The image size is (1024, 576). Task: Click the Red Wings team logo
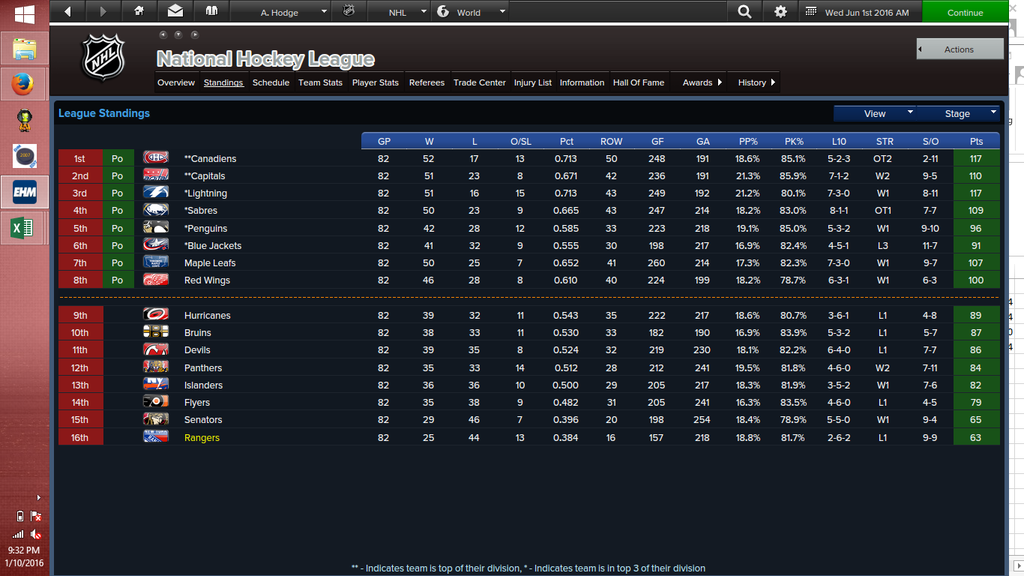point(155,280)
